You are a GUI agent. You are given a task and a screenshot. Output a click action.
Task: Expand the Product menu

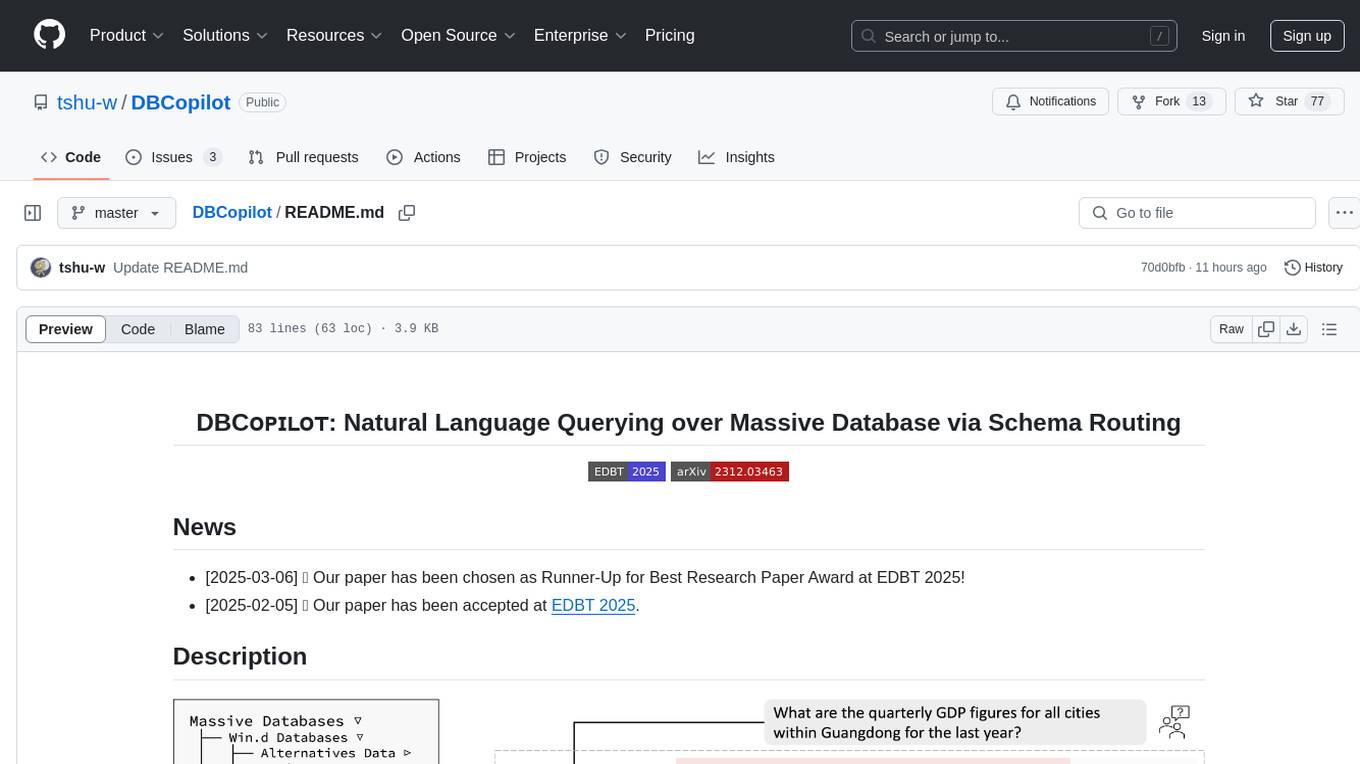pos(127,35)
